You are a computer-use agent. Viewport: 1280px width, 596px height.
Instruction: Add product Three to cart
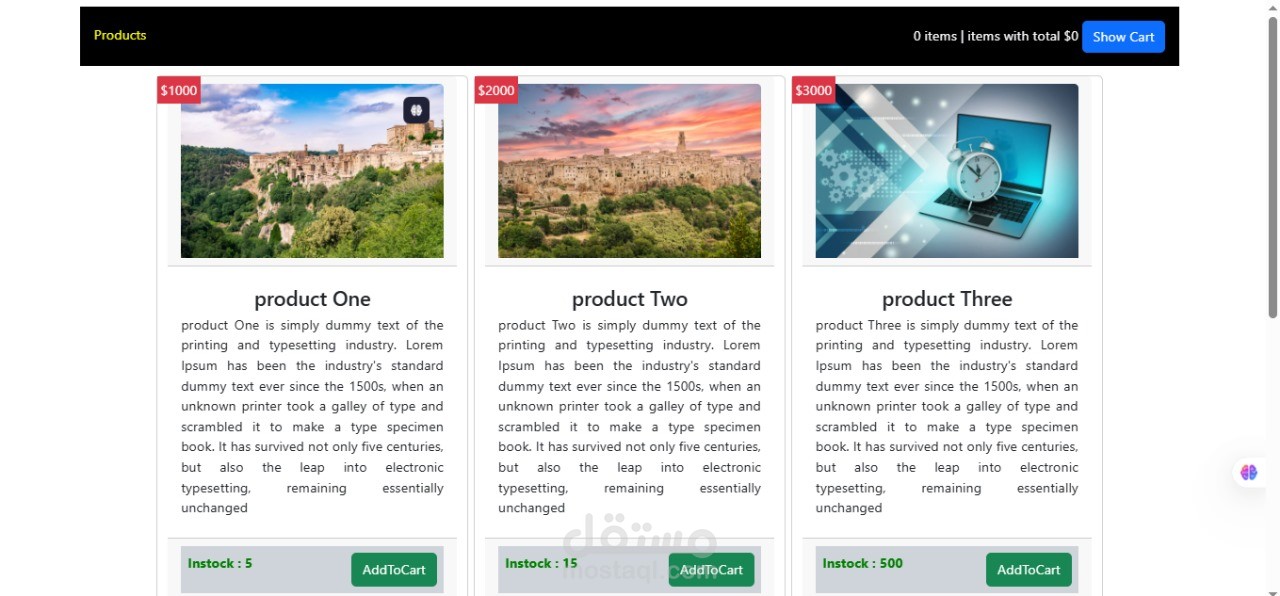click(x=1028, y=570)
